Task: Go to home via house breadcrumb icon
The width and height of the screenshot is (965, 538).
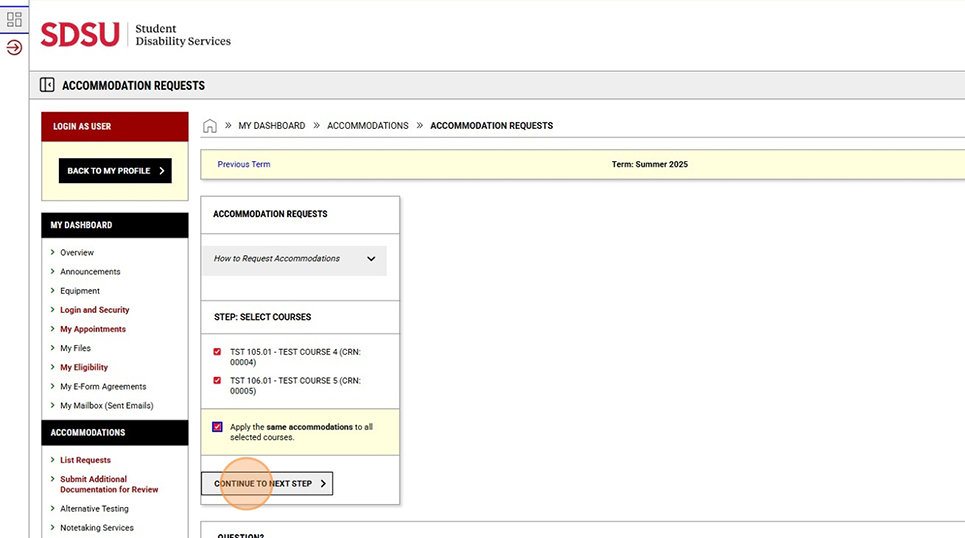Action: click(210, 126)
